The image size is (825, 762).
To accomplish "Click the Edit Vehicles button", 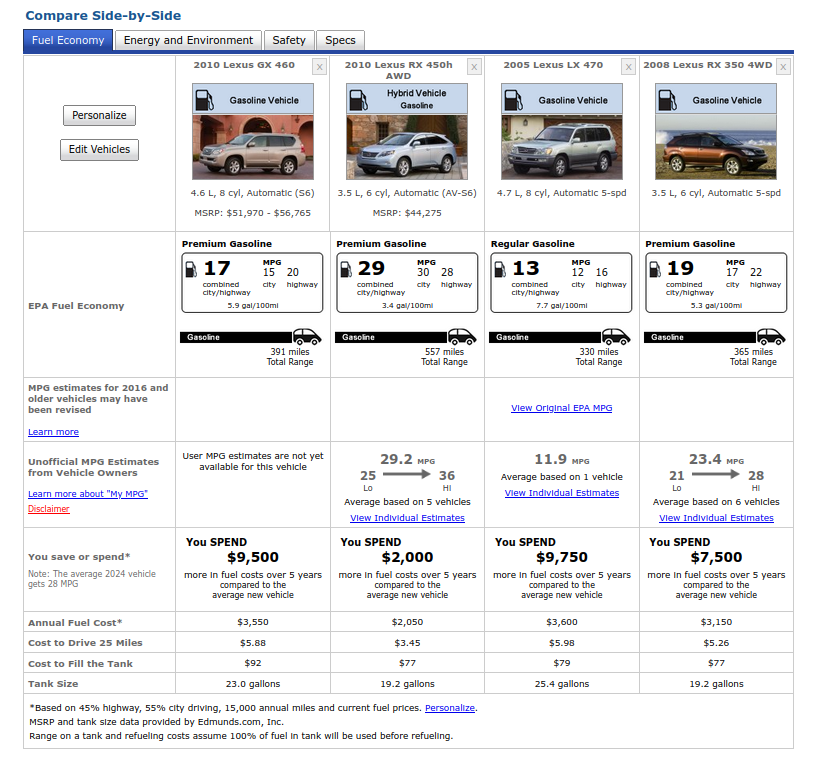I will pos(99,149).
